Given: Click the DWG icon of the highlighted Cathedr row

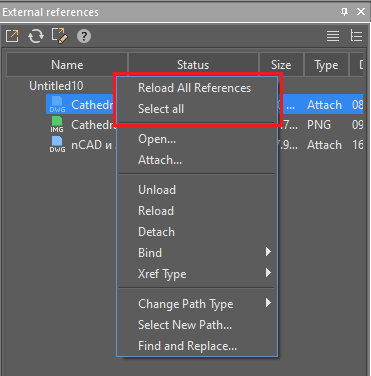Looking at the screenshot, I should pyautogui.click(x=57, y=104).
